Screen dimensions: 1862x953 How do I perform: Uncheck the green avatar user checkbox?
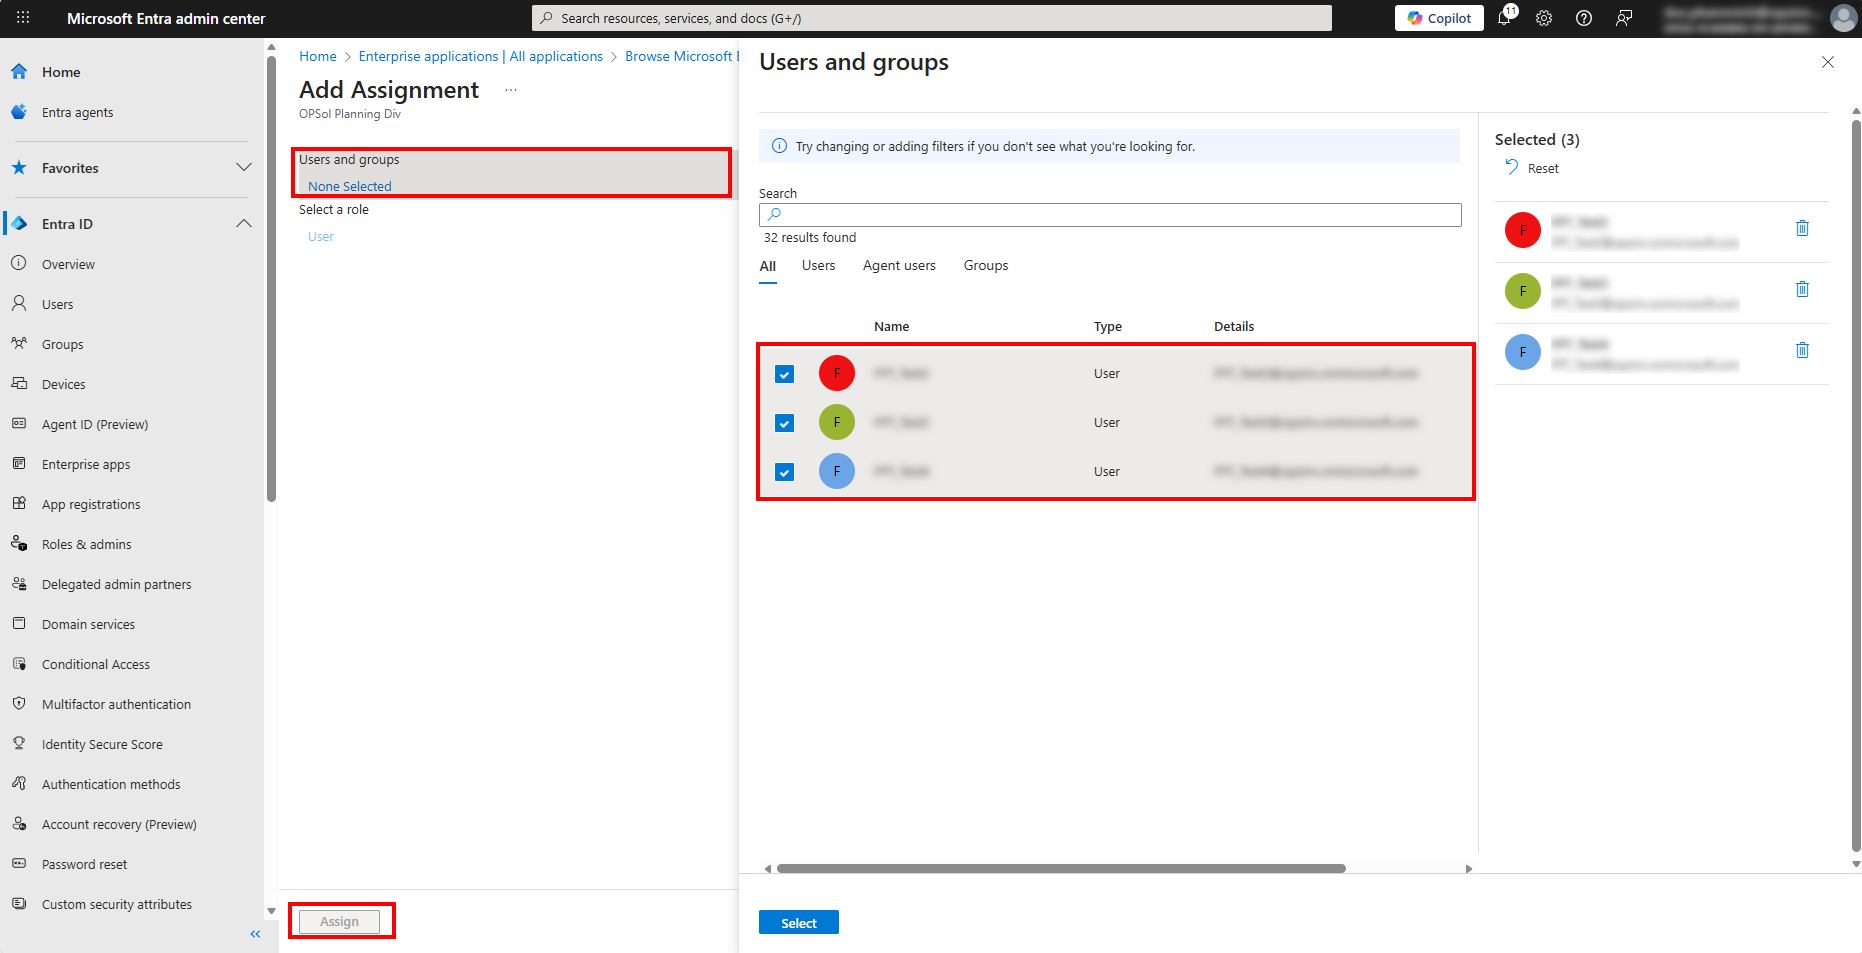click(785, 423)
